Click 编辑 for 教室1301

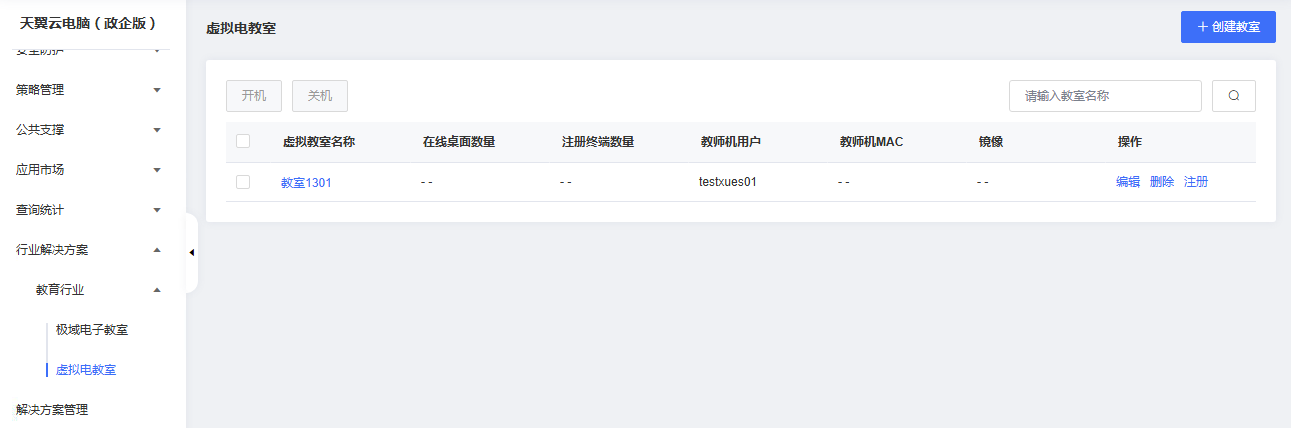(1128, 182)
